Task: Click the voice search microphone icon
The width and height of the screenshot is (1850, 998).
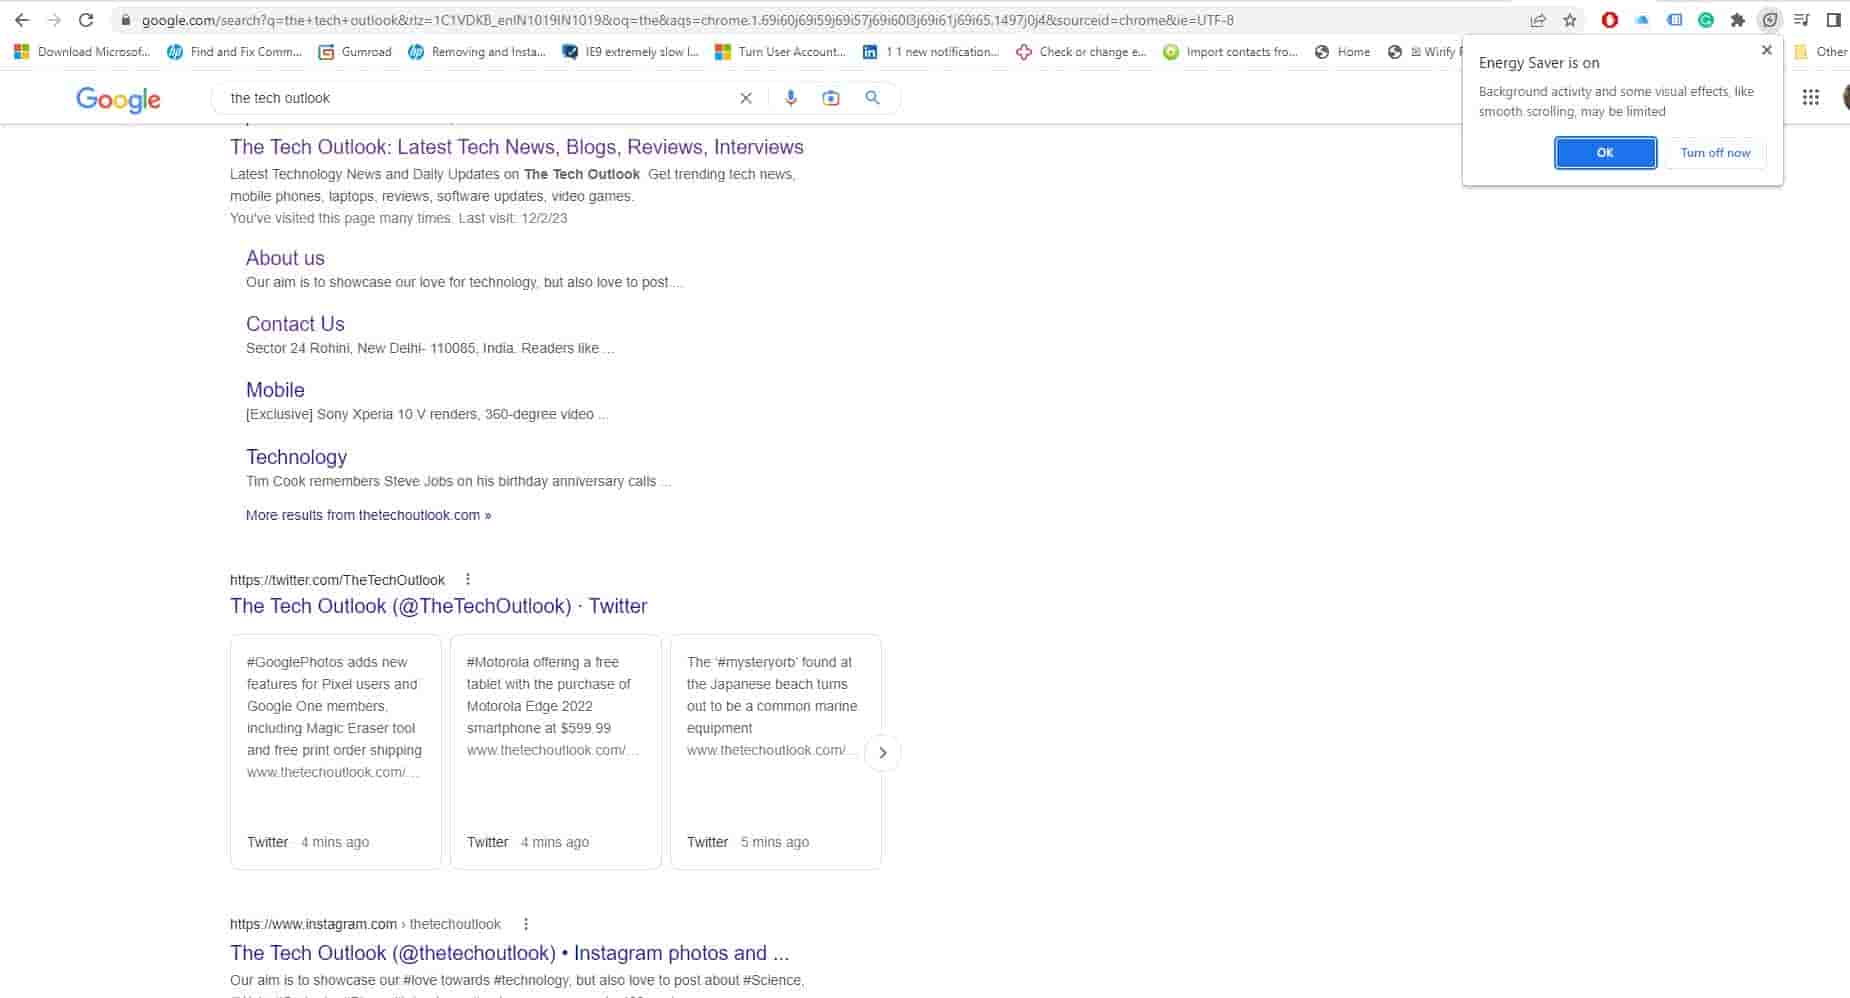Action: tap(791, 98)
